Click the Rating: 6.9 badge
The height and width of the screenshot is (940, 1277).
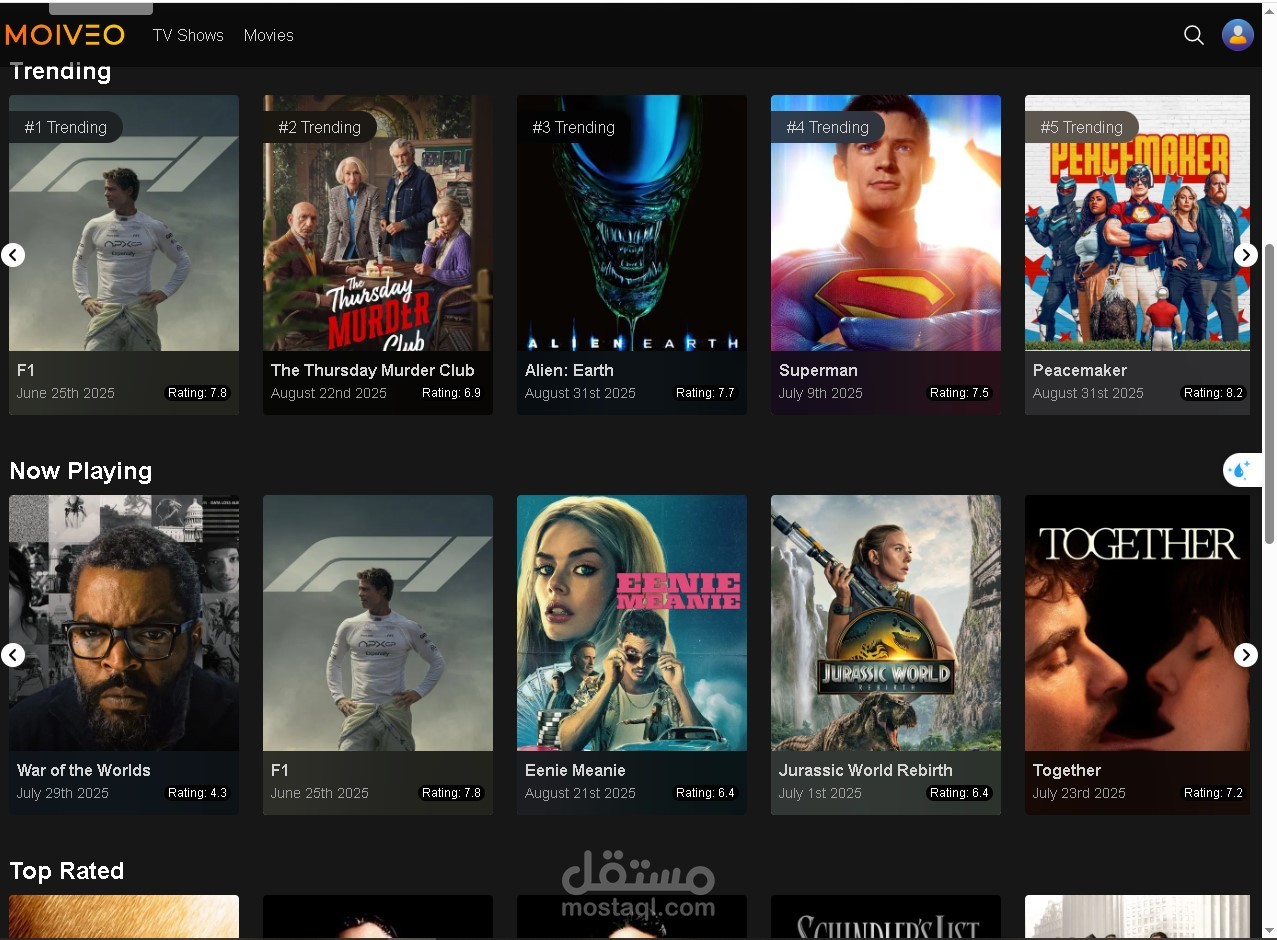(x=451, y=393)
